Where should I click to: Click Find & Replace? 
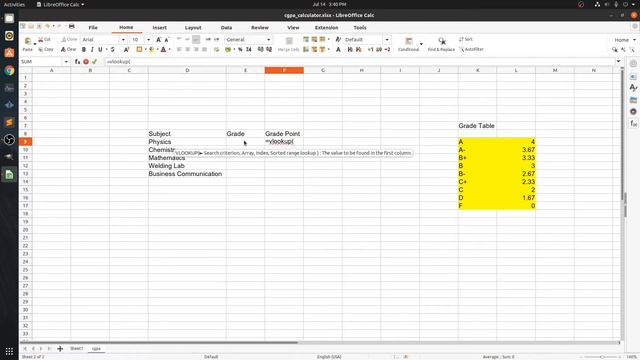441,44
